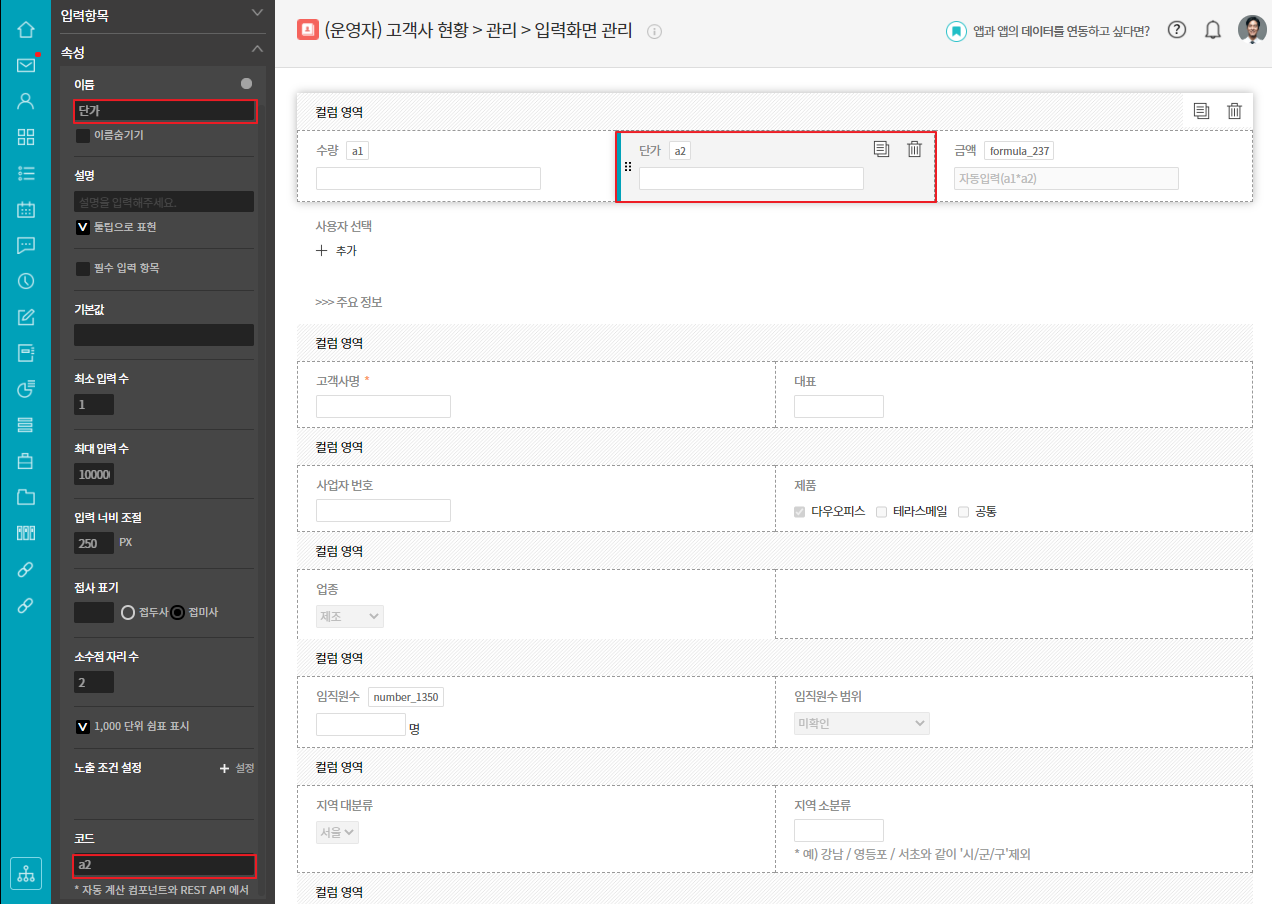Open the Calendar icon in sidebar
This screenshot has width=1272, height=904.
tap(26, 209)
